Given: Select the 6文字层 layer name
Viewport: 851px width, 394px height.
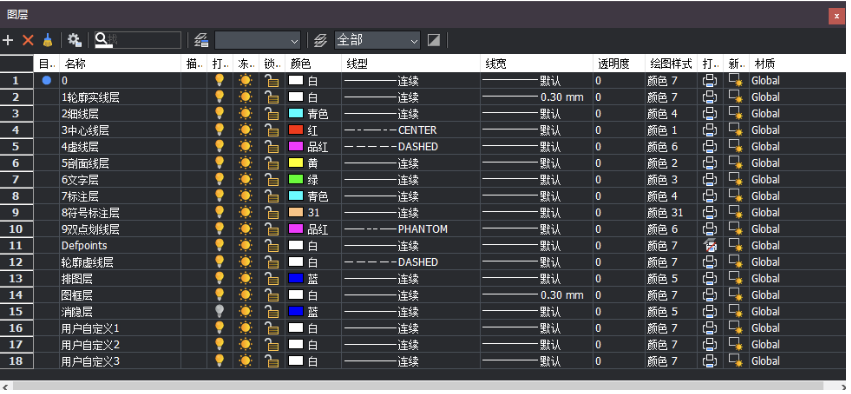Looking at the screenshot, I should [80, 180].
